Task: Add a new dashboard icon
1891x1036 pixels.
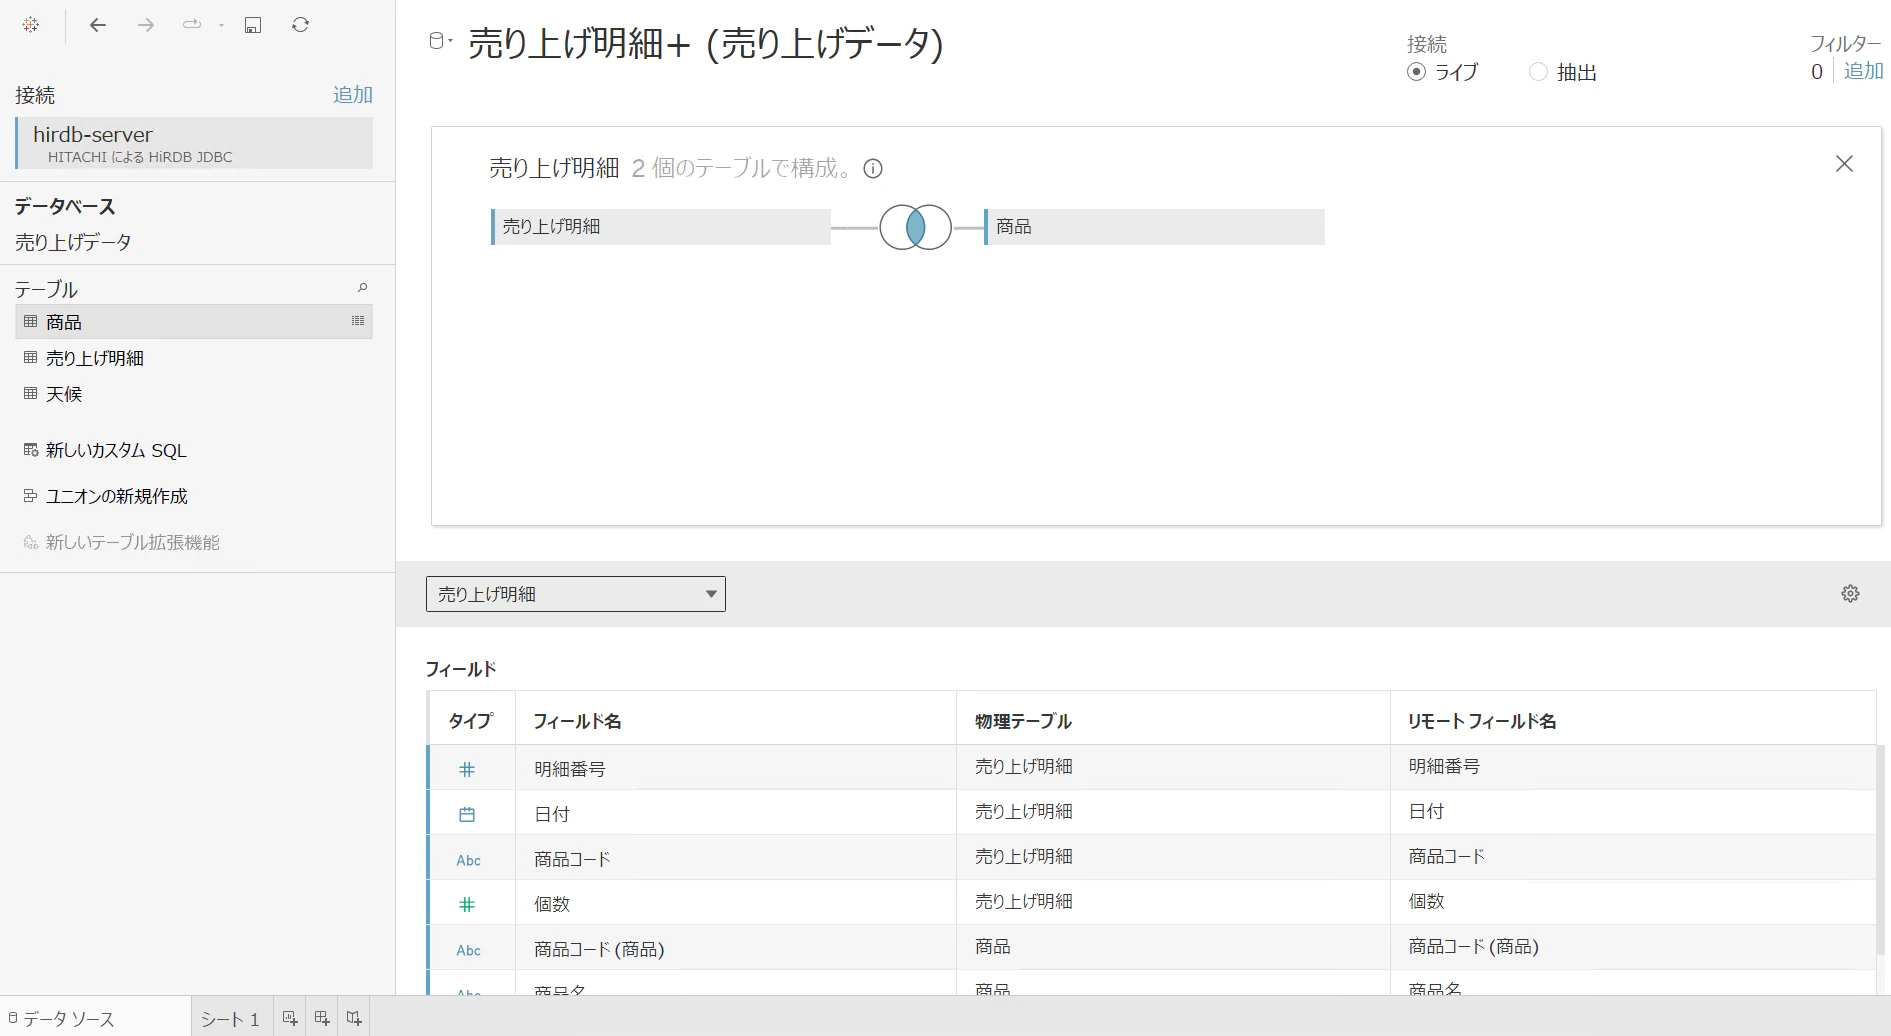Action: point(322,1018)
